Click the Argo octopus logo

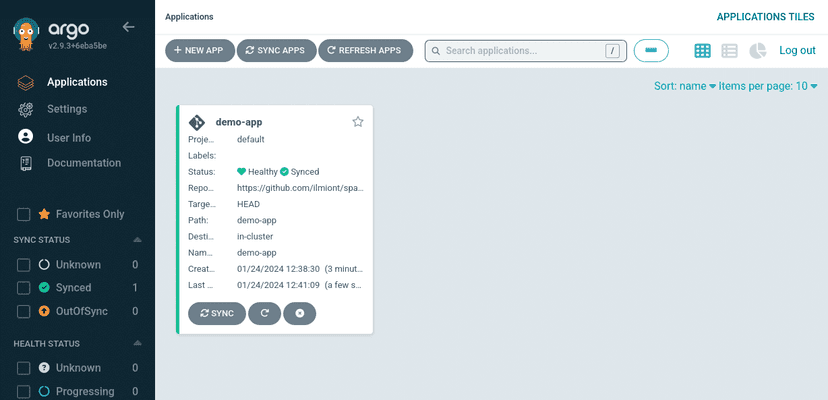click(x=27, y=35)
